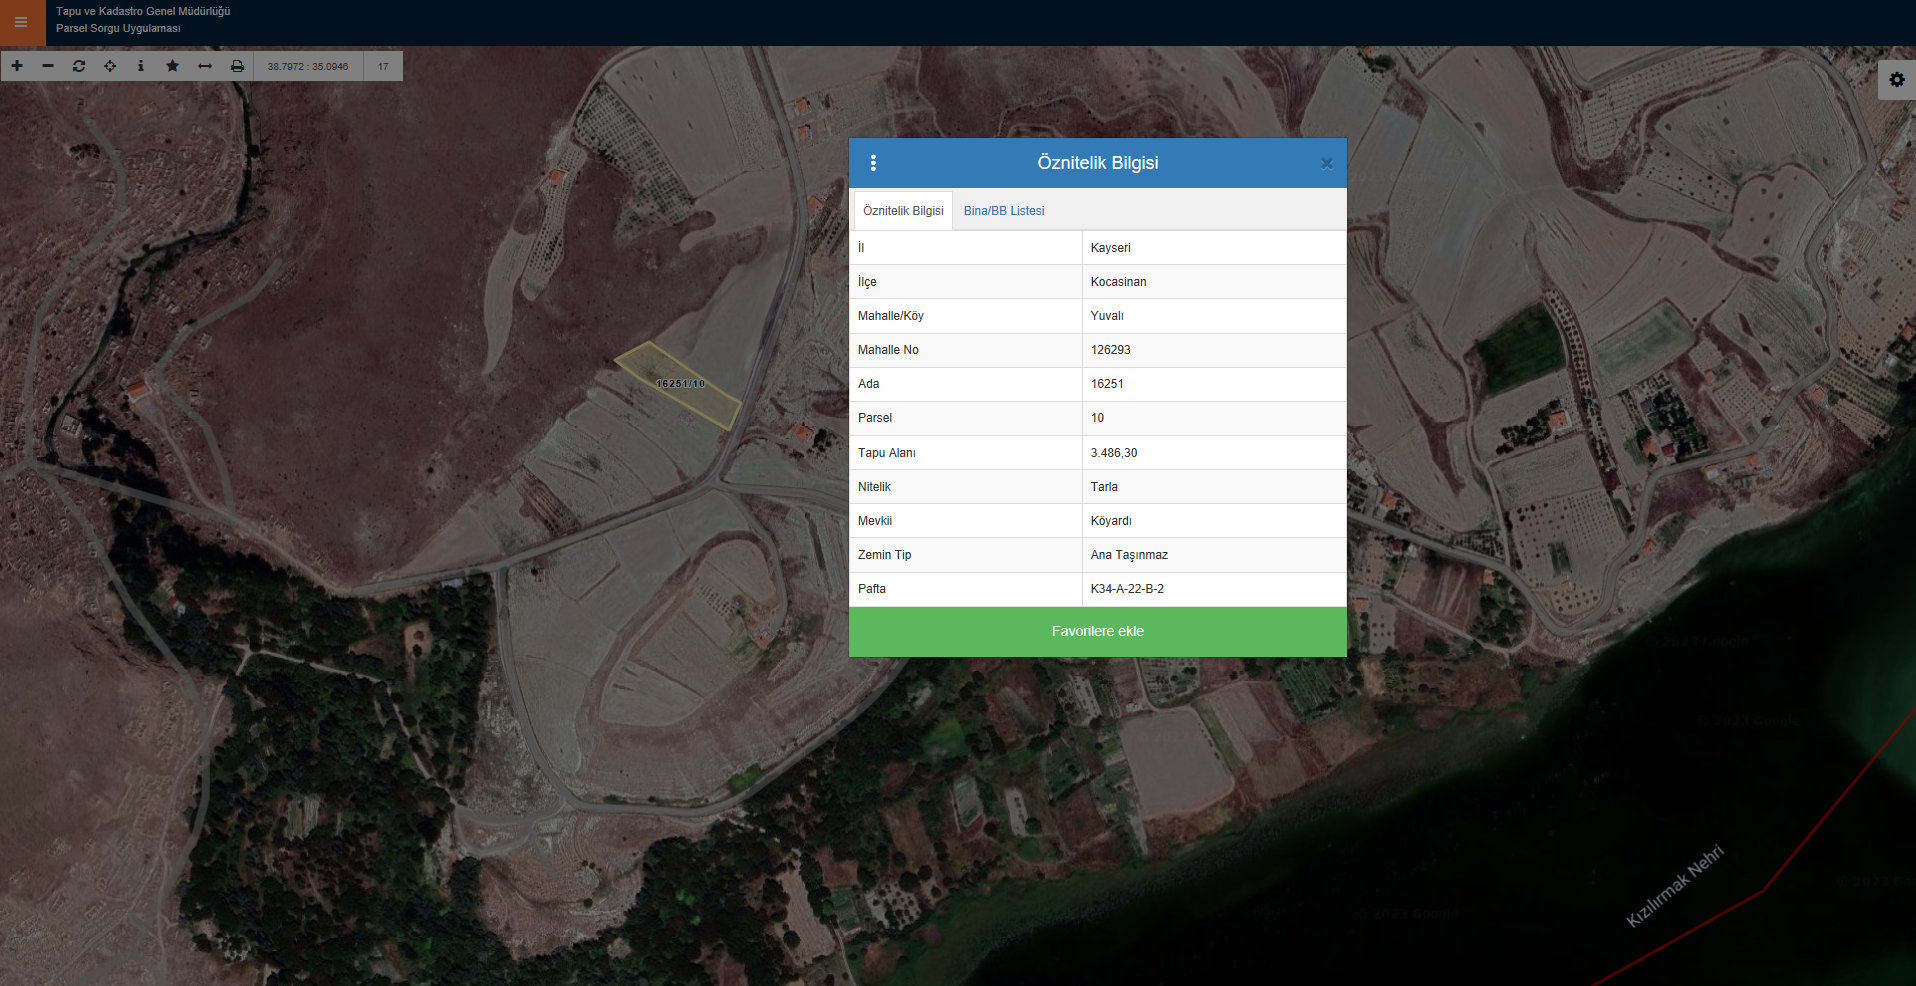The image size is (1916, 986).
Task: Switch to the Öznitelik Bilgisi tab
Action: point(903,211)
